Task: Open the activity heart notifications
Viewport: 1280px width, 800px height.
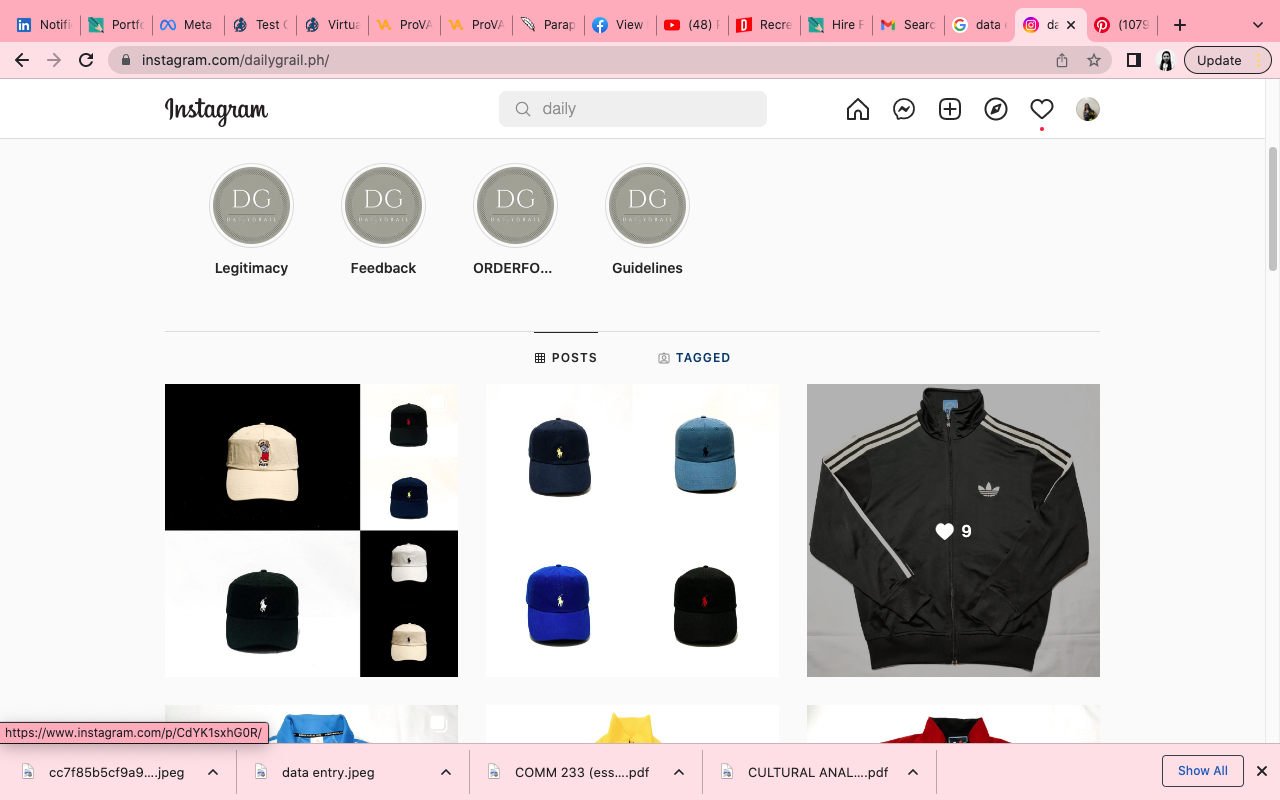Action: pyautogui.click(x=1042, y=109)
